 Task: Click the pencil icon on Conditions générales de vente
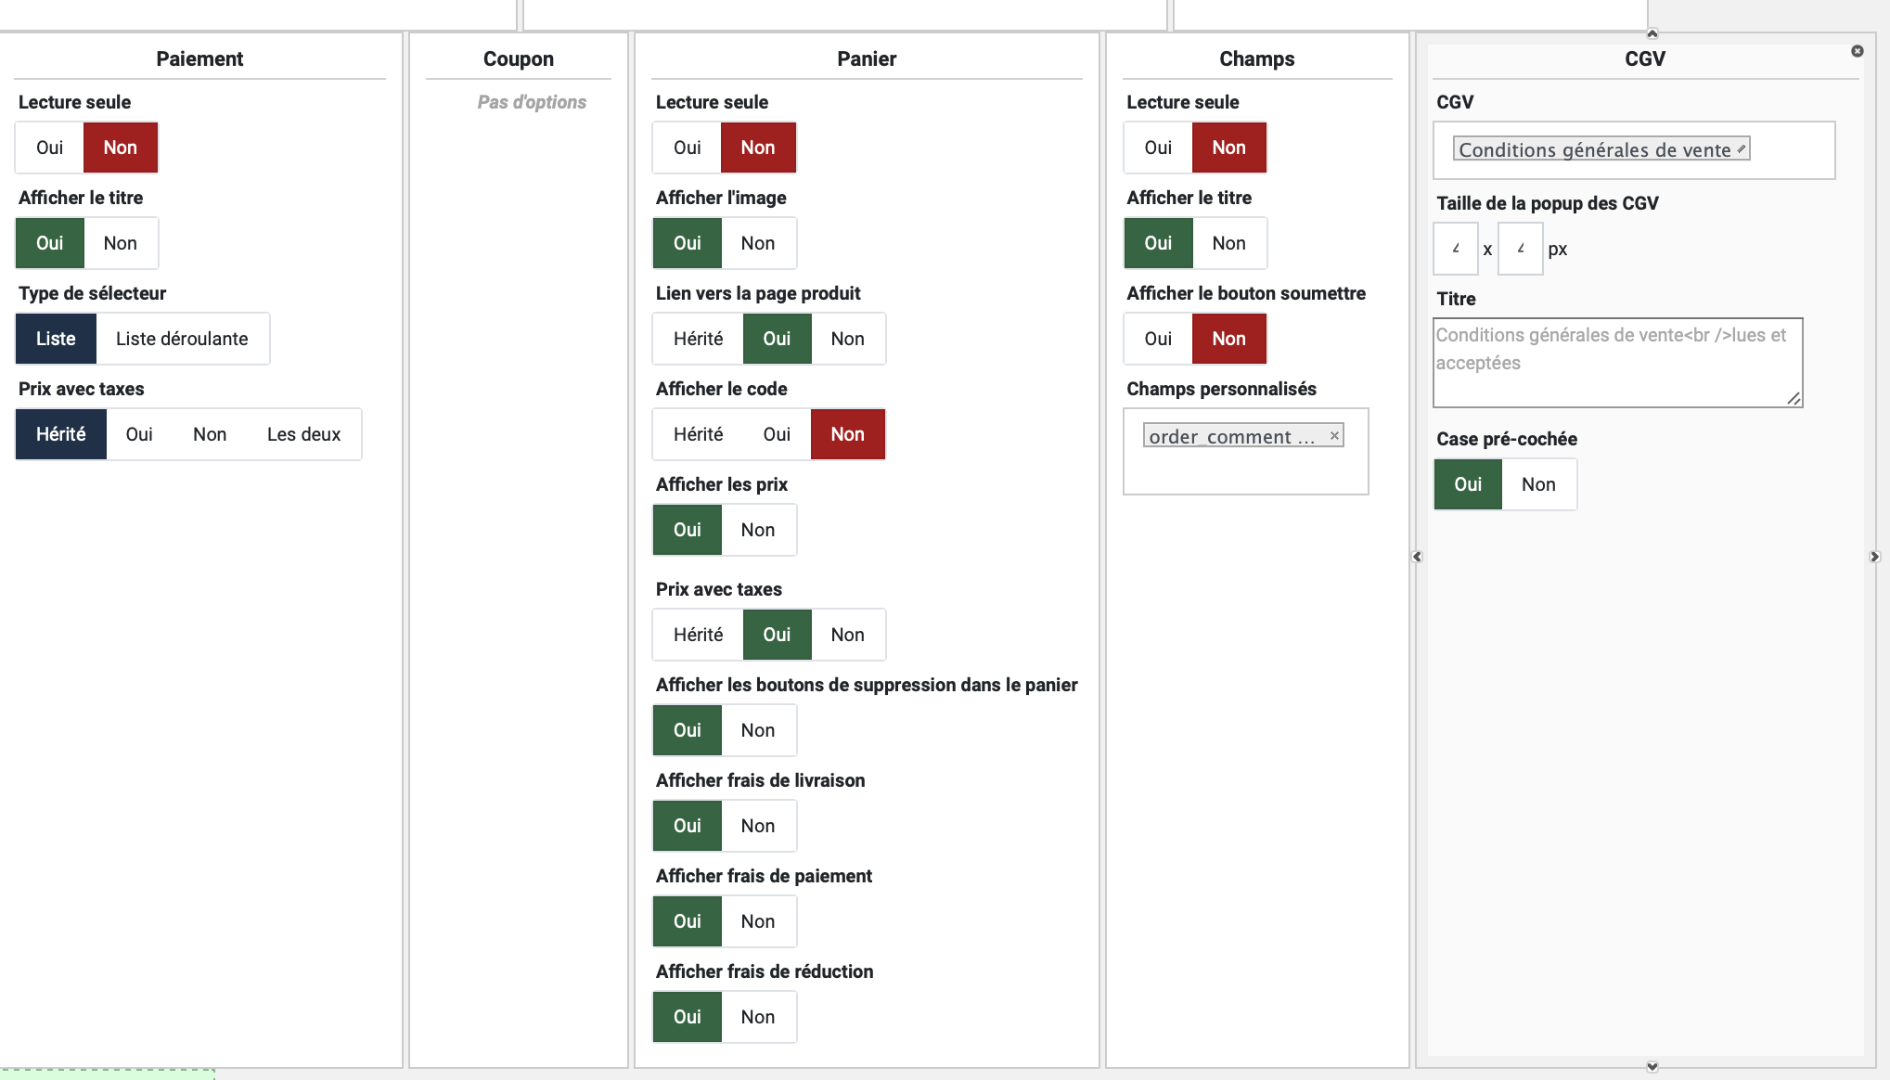tap(1741, 149)
